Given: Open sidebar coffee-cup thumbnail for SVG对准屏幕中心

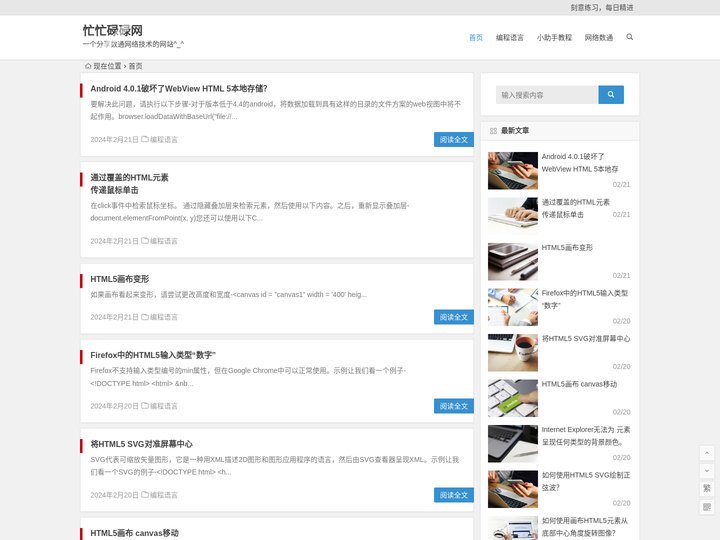Looking at the screenshot, I should click(512, 353).
